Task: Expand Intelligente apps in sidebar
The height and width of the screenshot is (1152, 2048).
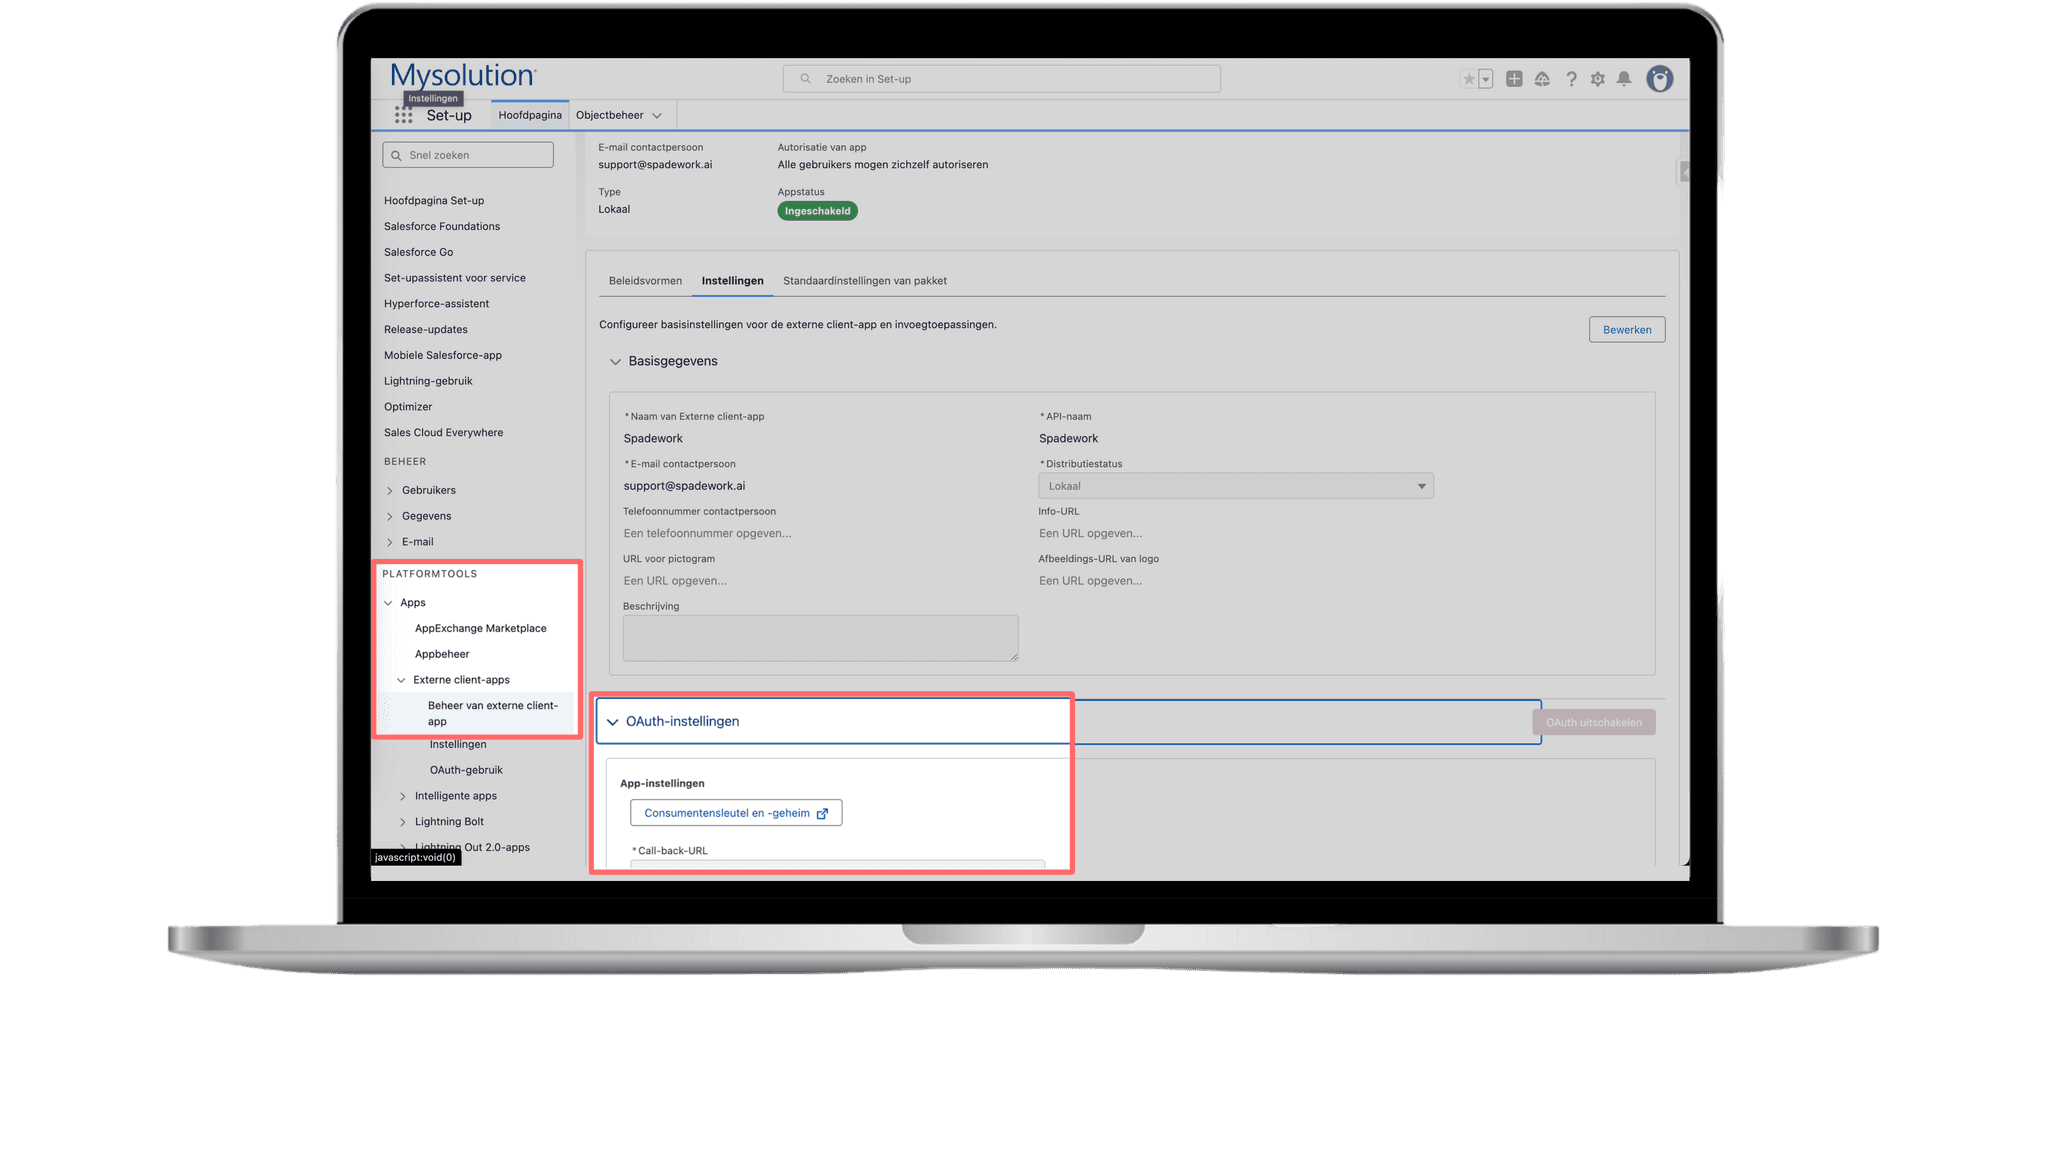Action: (x=403, y=797)
